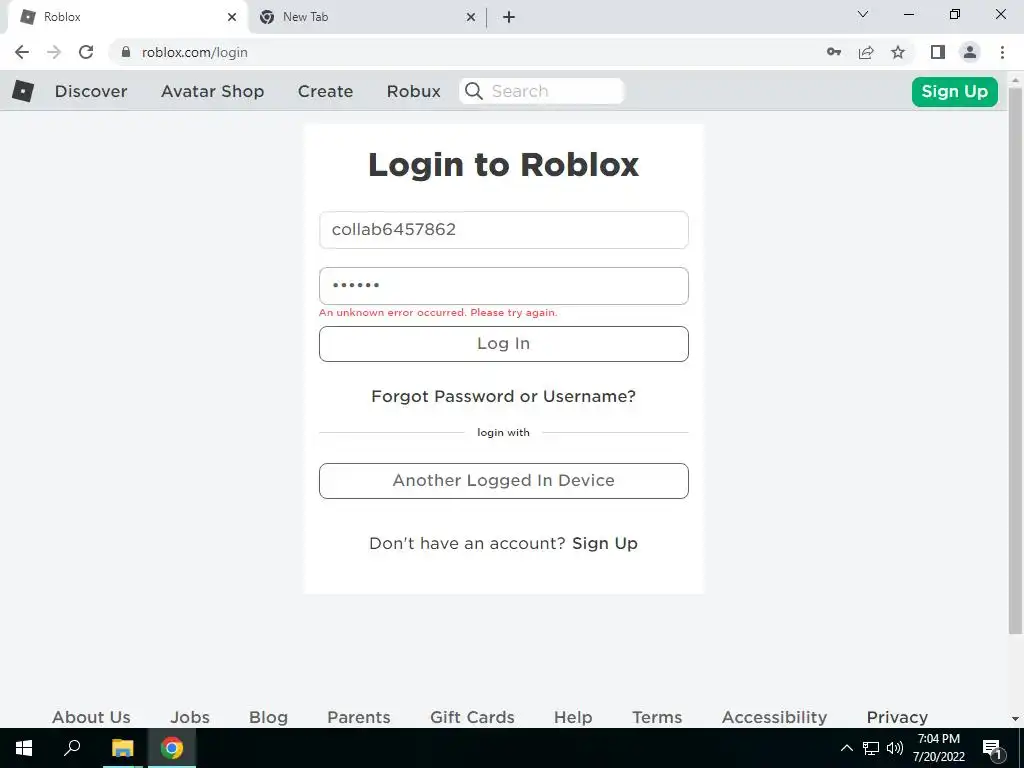The width and height of the screenshot is (1024, 768).
Task: Open the Chrome profile avatar
Action: click(970, 52)
